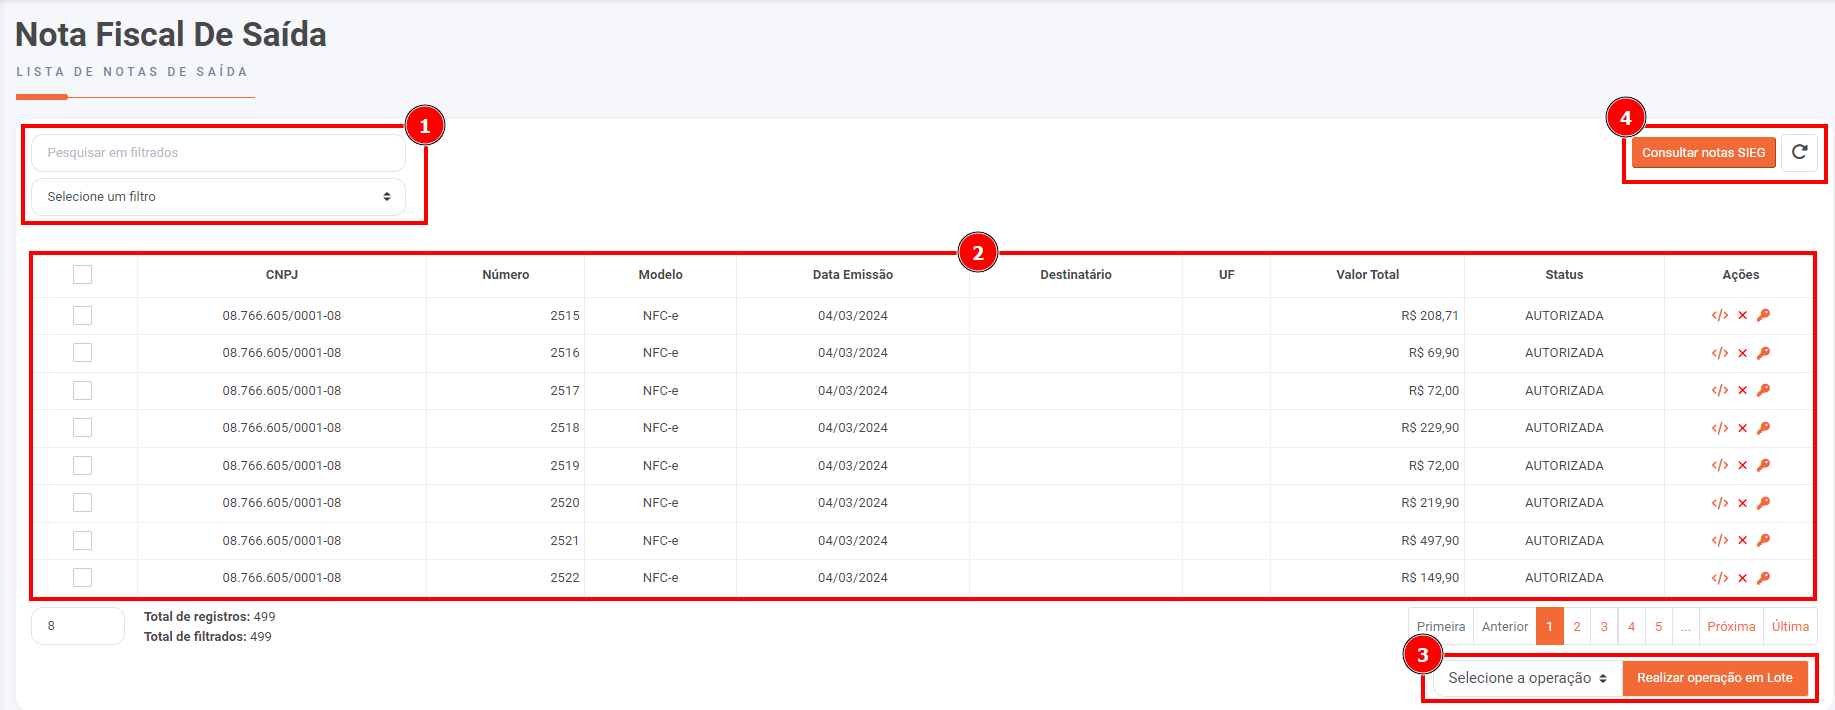The image size is (1835, 710).
Task: Jump to the 'Última' page
Action: click(x=1789, y=627)
